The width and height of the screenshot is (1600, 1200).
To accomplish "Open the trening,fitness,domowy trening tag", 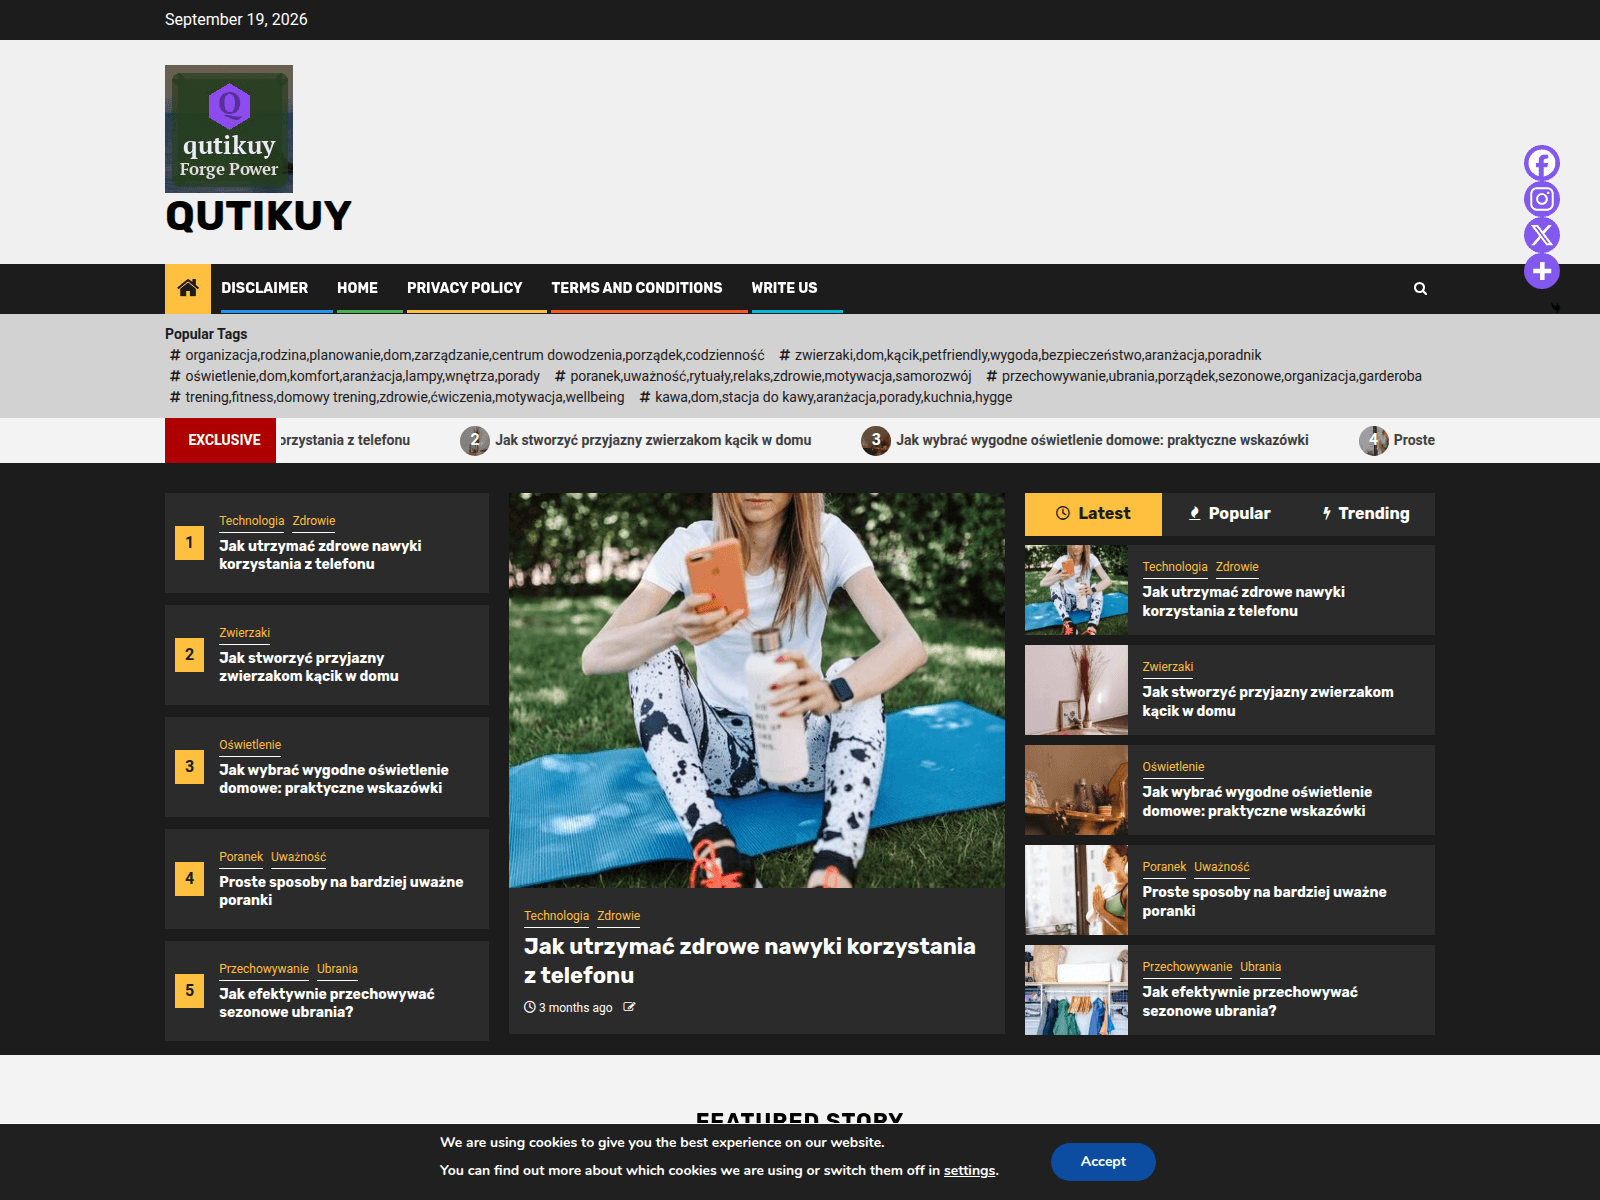I will [x=397, y=397].
